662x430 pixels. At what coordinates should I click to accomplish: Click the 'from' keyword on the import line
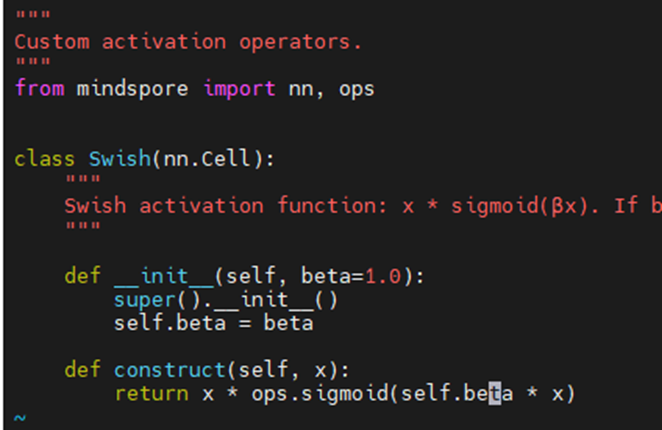click(39, 88)
